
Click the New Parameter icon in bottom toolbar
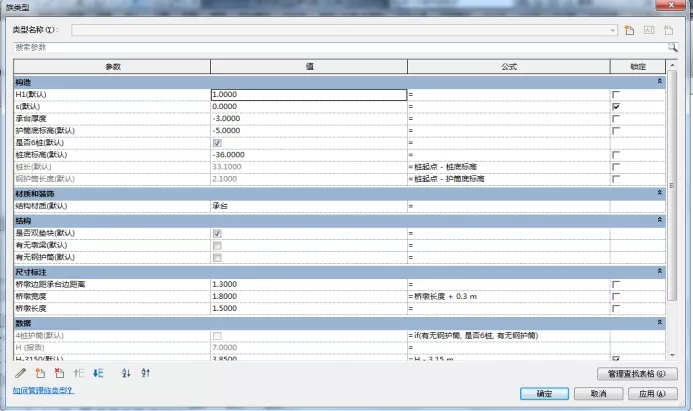click(40, 373)
